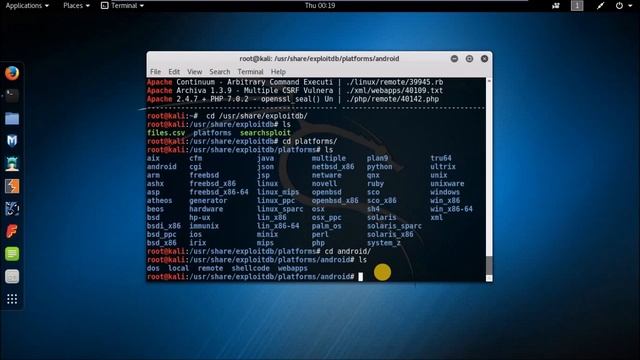Click the 'files.csv' entry text

pos(166,133)
